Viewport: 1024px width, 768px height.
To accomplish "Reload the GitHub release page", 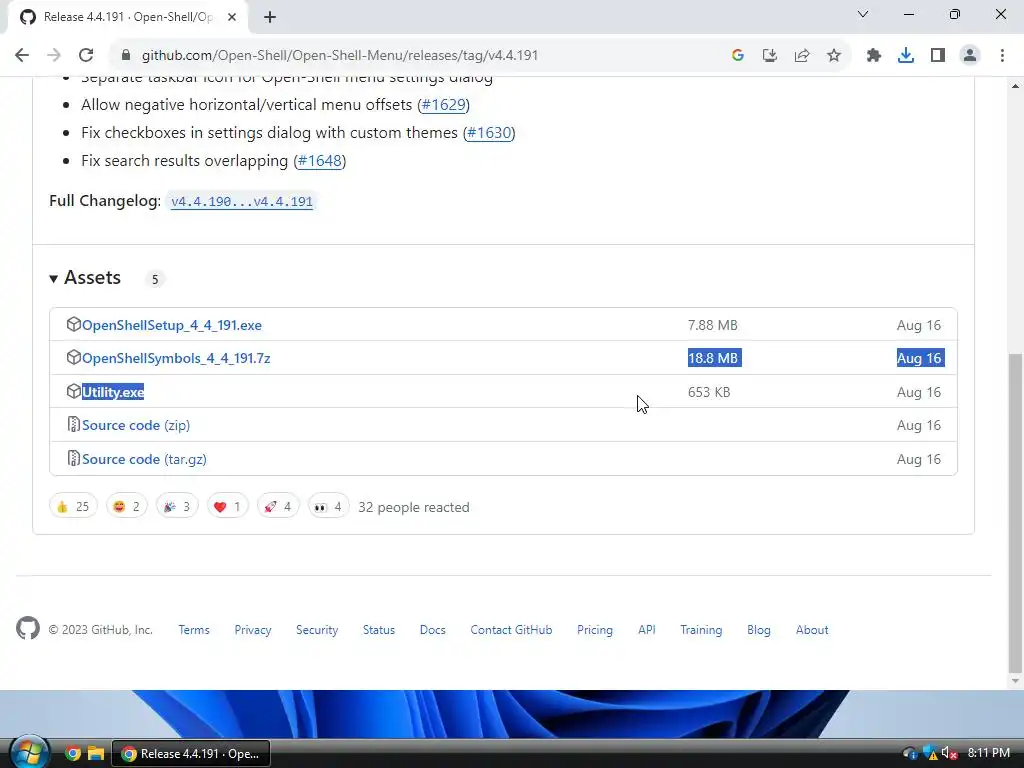I will click(86, 56).
